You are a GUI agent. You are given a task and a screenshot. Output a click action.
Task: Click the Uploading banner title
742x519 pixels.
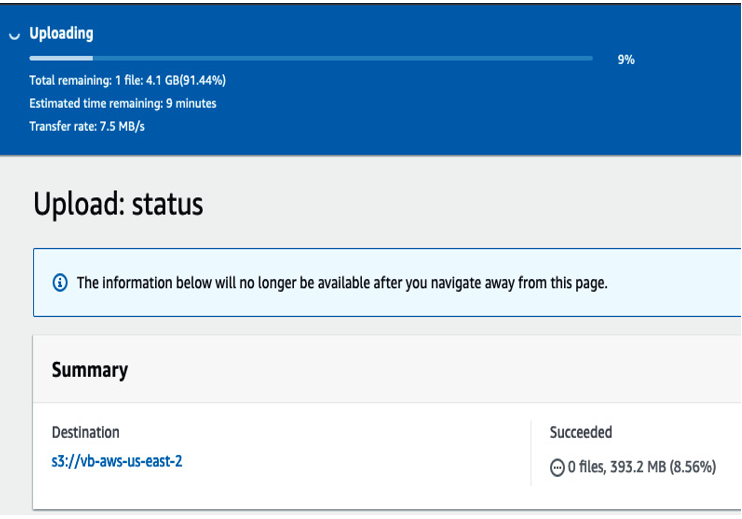tap(62, 33)
